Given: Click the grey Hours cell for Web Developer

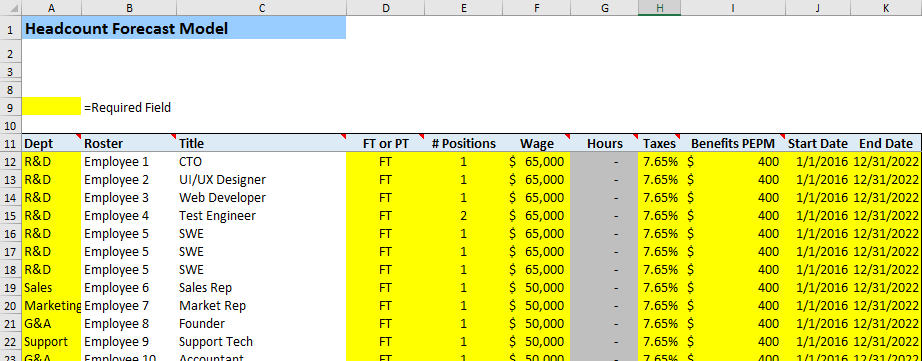Looking at the screenshot, I should [x=604, y=198].
